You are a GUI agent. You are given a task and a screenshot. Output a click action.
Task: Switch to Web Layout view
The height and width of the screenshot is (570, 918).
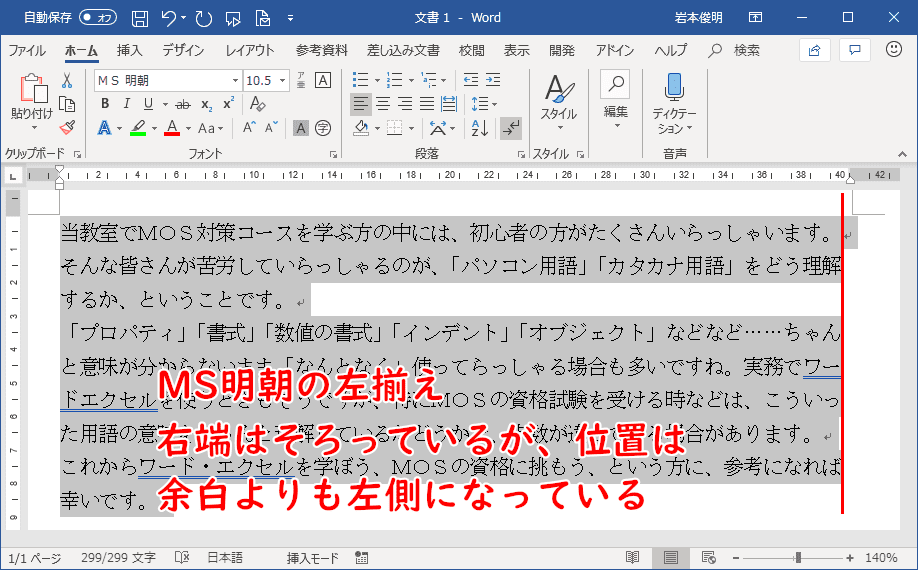click(x=708, y=558)
